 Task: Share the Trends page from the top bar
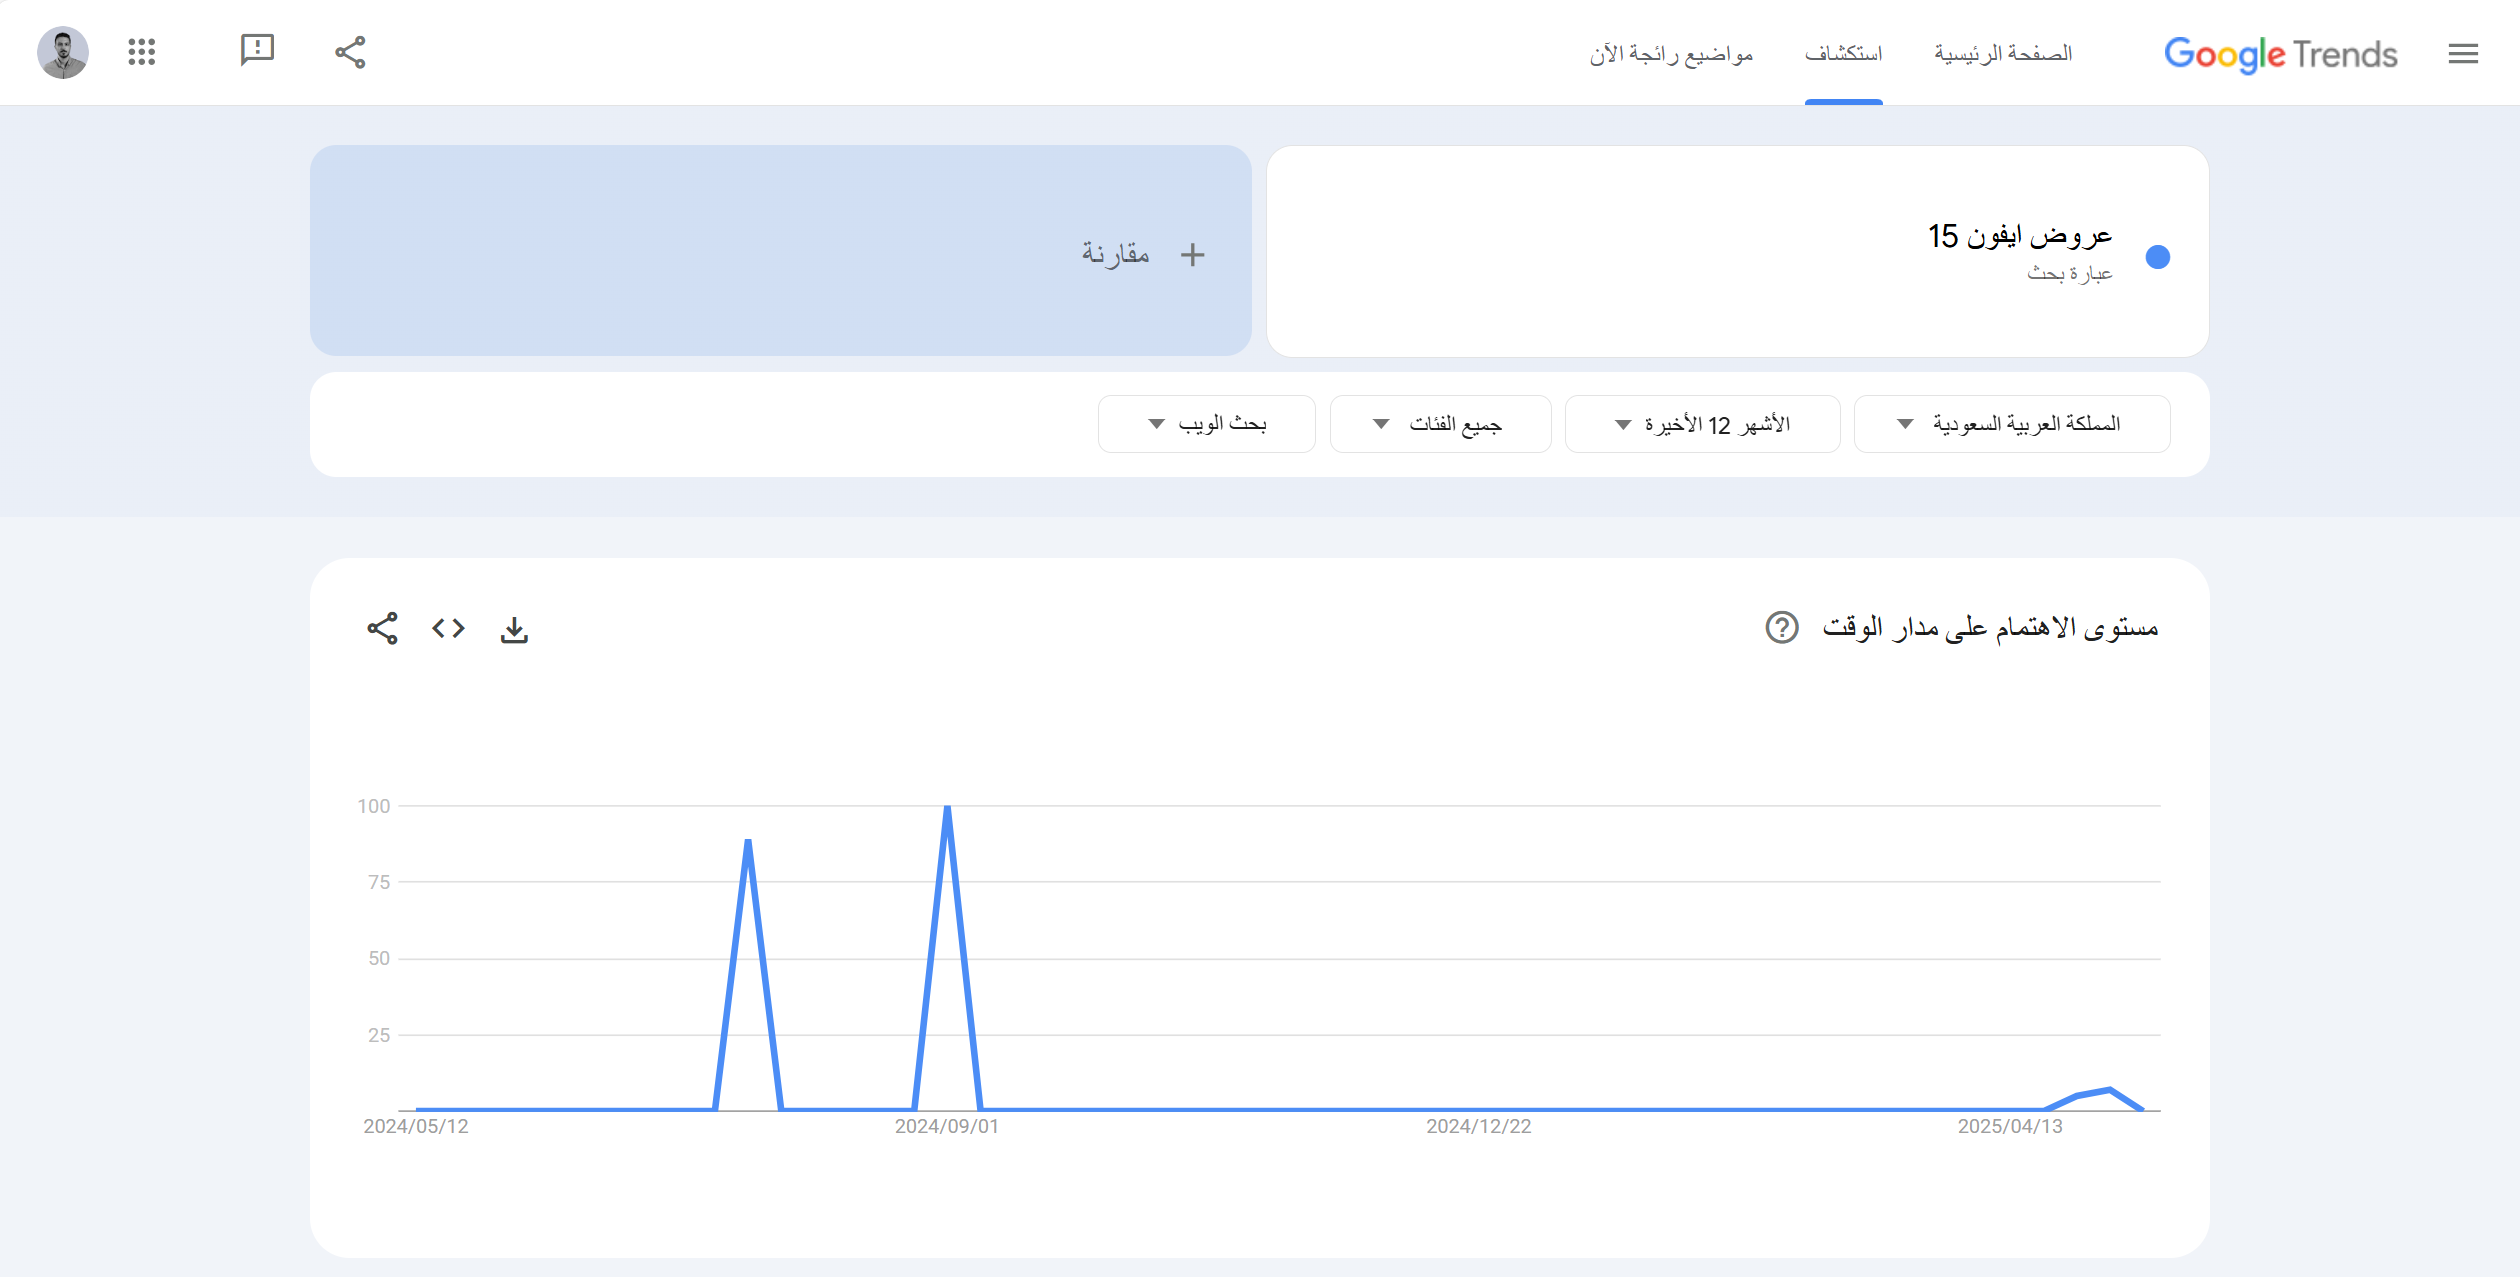pos(350,52)
